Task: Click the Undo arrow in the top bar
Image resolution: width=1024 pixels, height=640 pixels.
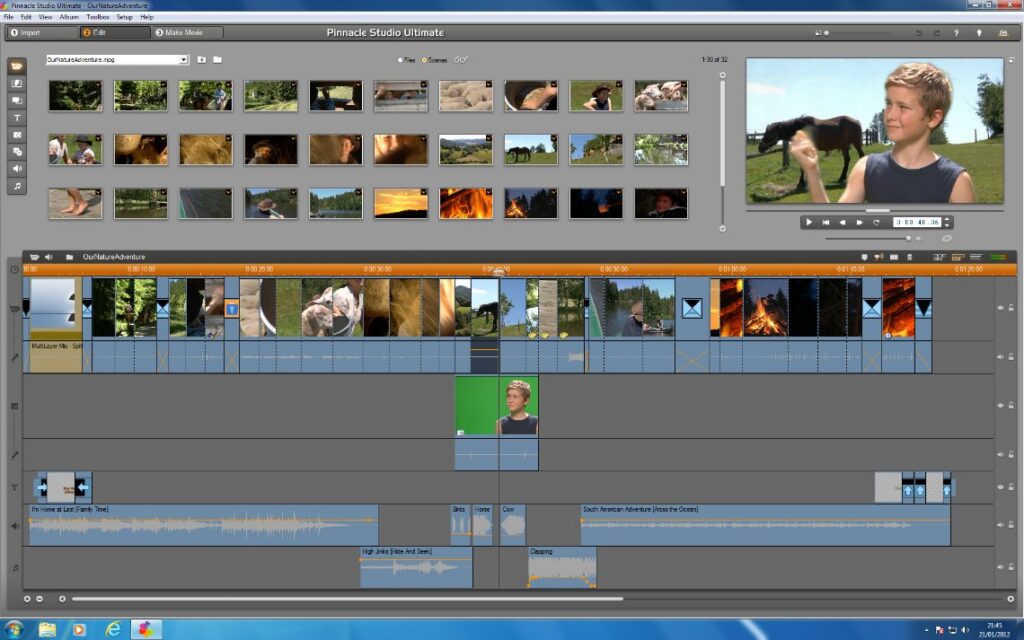Action: [x=919, y=33]
